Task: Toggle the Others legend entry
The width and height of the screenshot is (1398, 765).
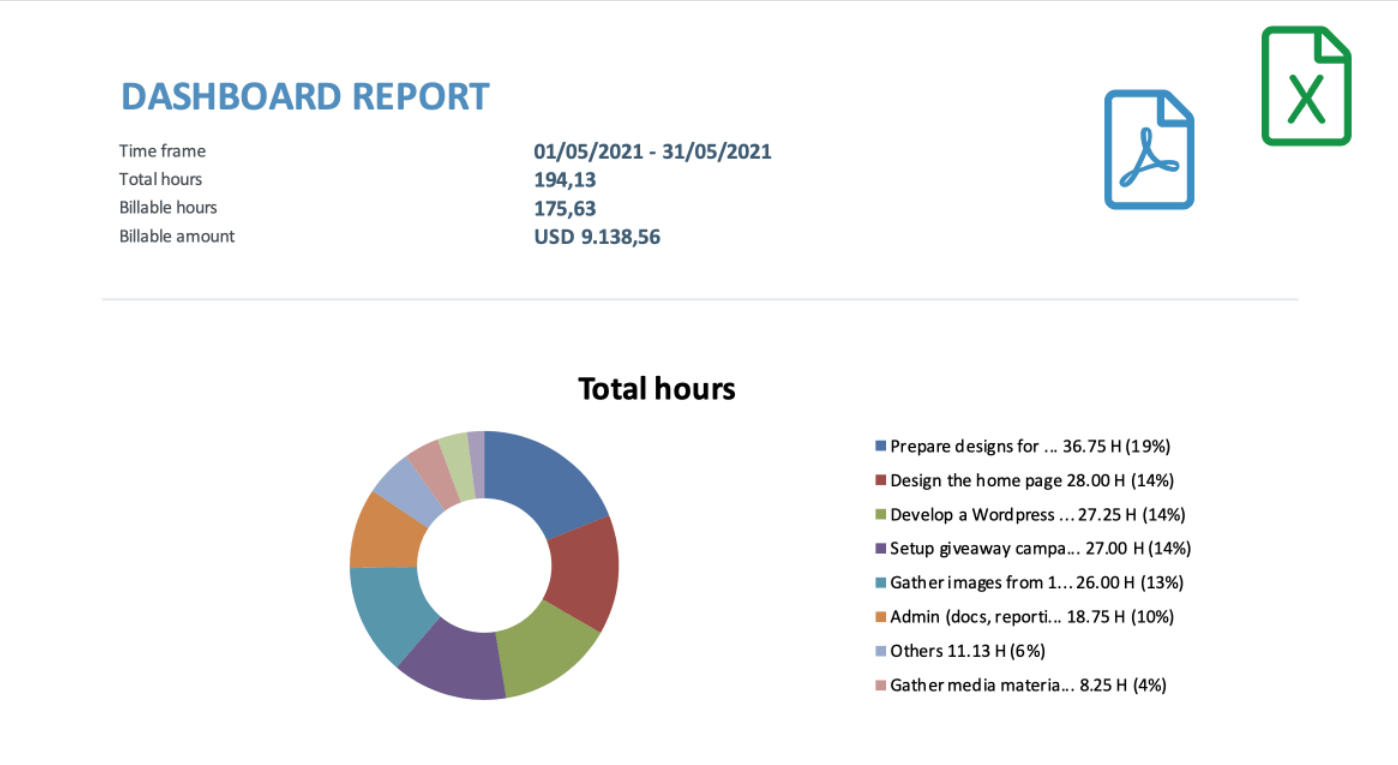Action: (960, 650)
